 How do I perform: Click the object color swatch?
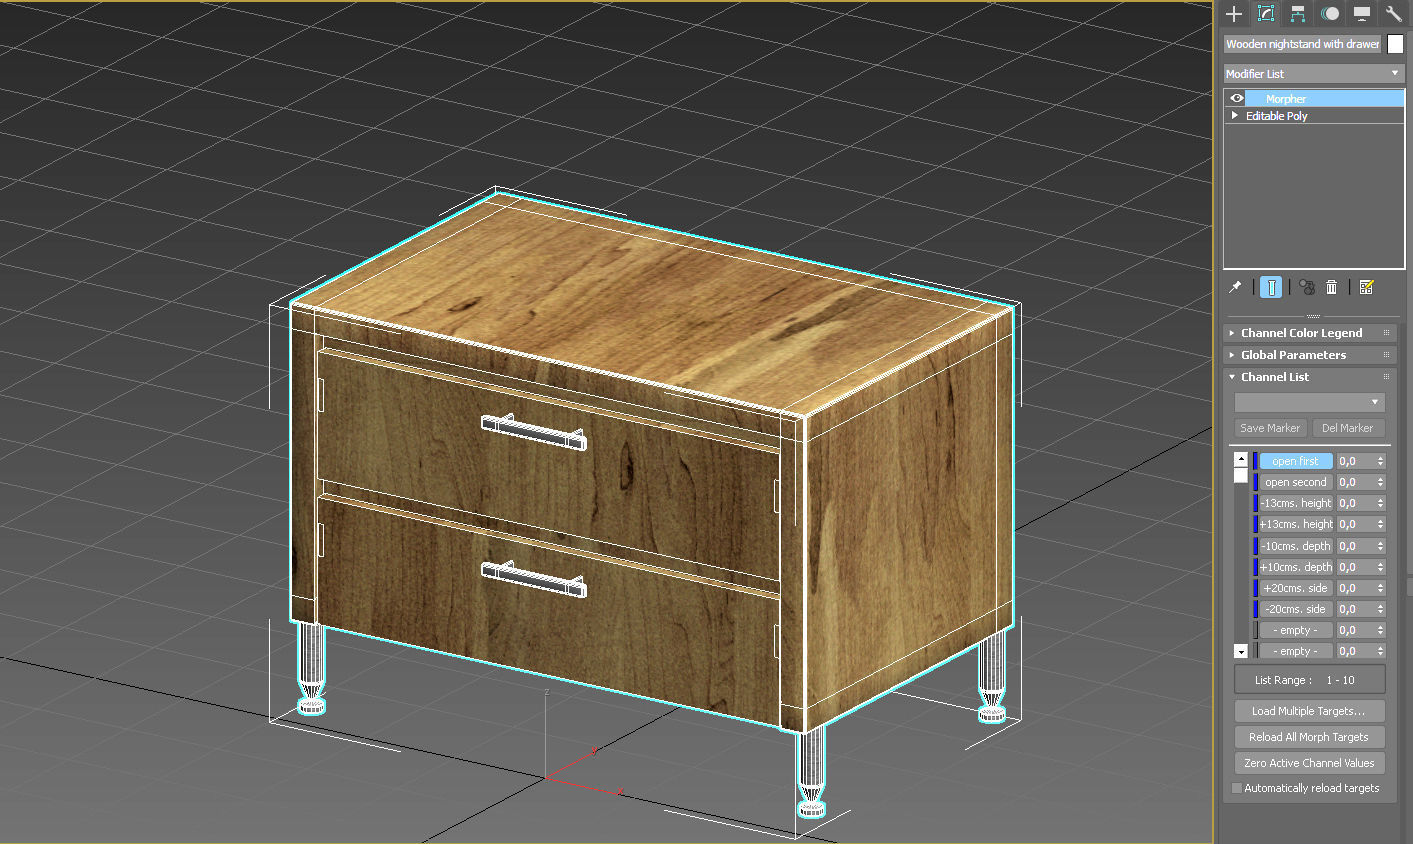click(x=1395, y=44)
